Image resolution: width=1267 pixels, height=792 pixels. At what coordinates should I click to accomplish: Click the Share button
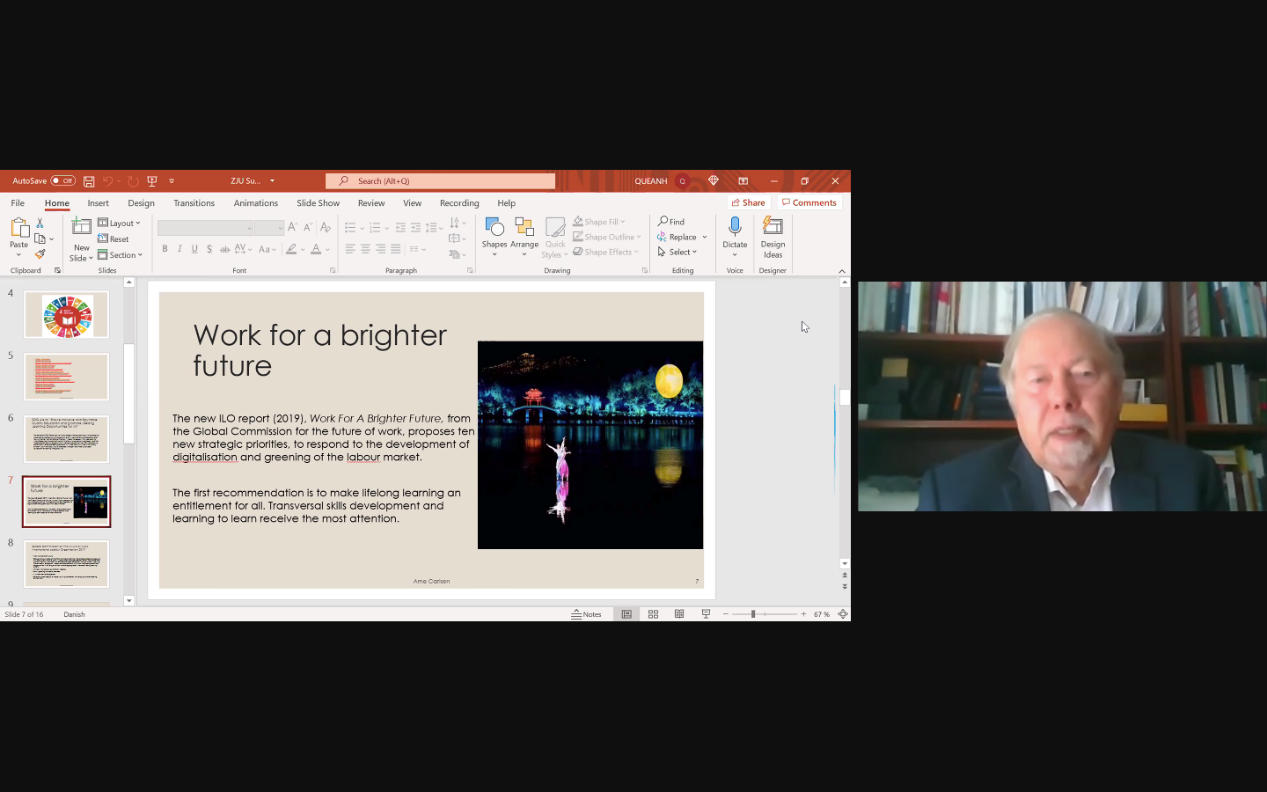coord(748,203)
